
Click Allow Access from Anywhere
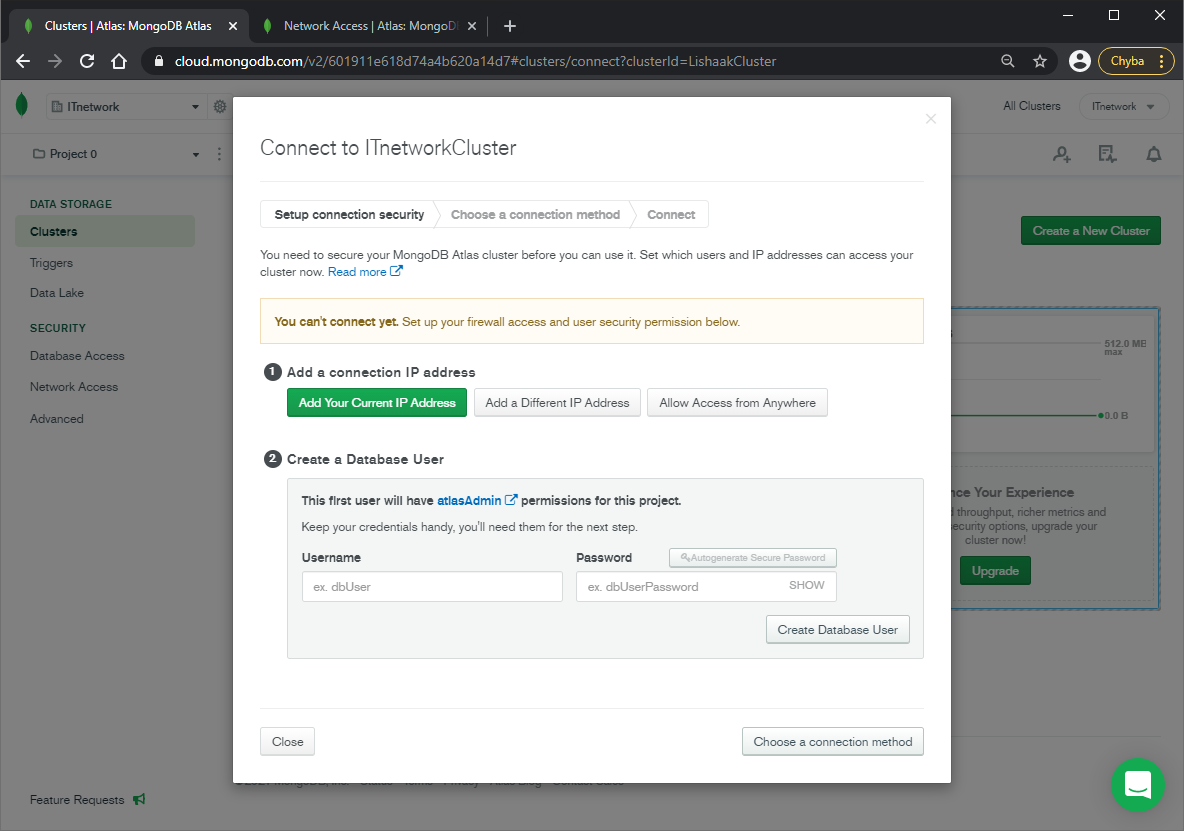[x=737, y=403]
